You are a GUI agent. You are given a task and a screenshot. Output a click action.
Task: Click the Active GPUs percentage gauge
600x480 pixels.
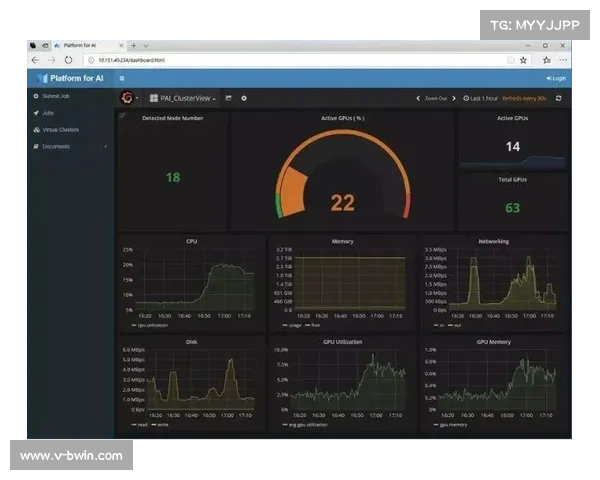click(x=342, y=174)
